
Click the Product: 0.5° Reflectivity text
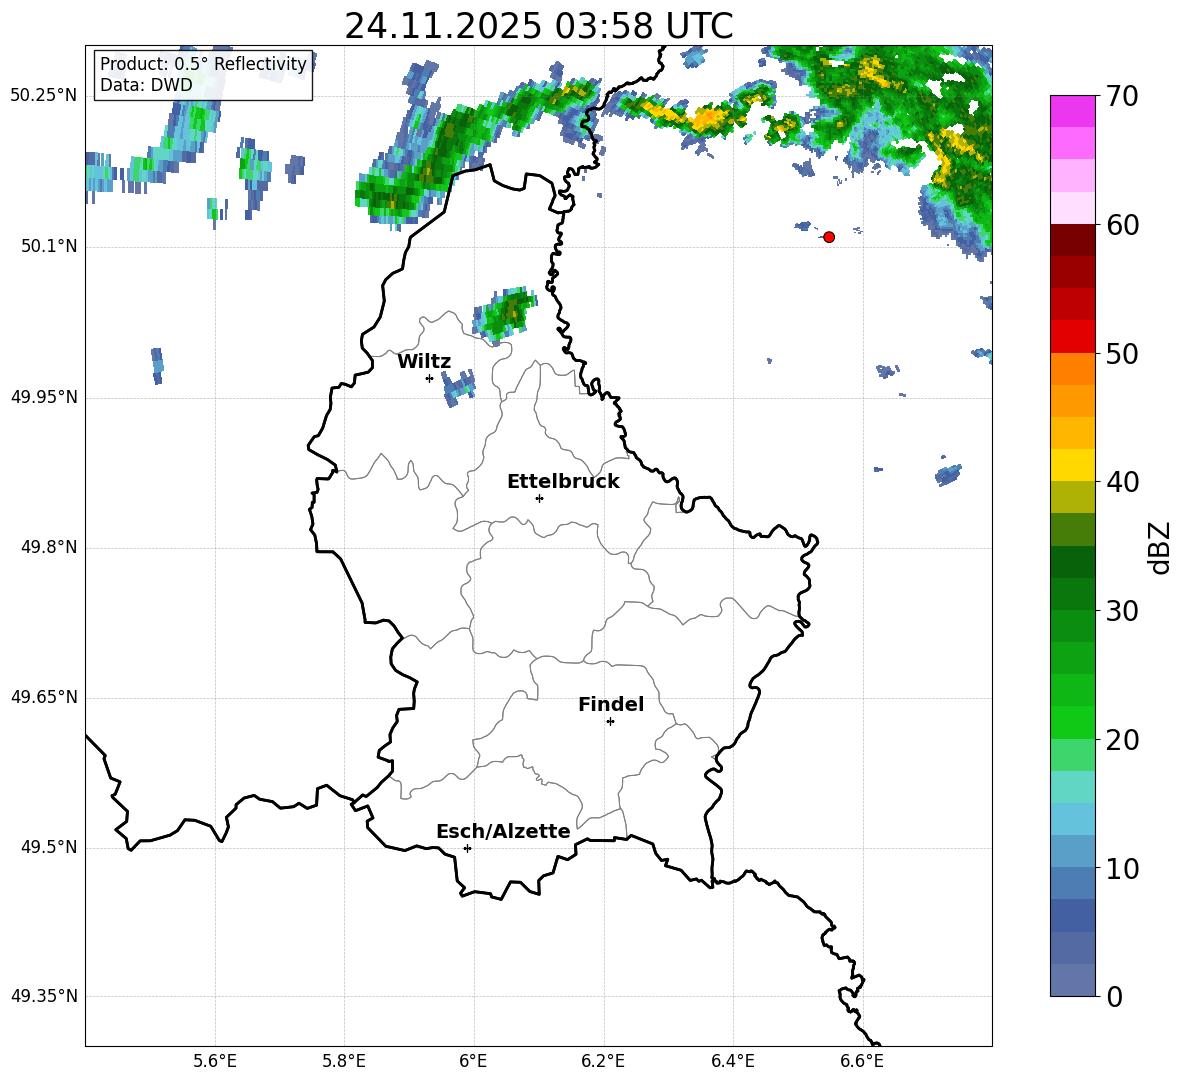click(203, 64)
